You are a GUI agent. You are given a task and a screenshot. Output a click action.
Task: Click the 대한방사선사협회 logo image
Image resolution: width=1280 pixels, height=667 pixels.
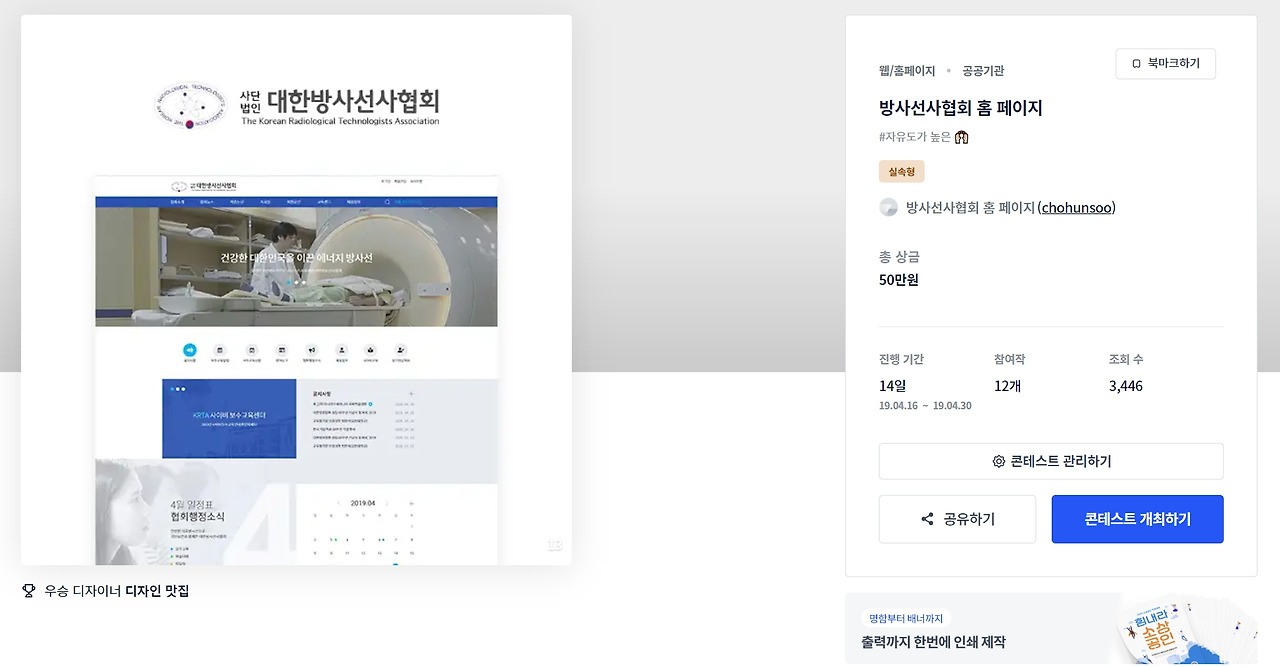[297, 105]
